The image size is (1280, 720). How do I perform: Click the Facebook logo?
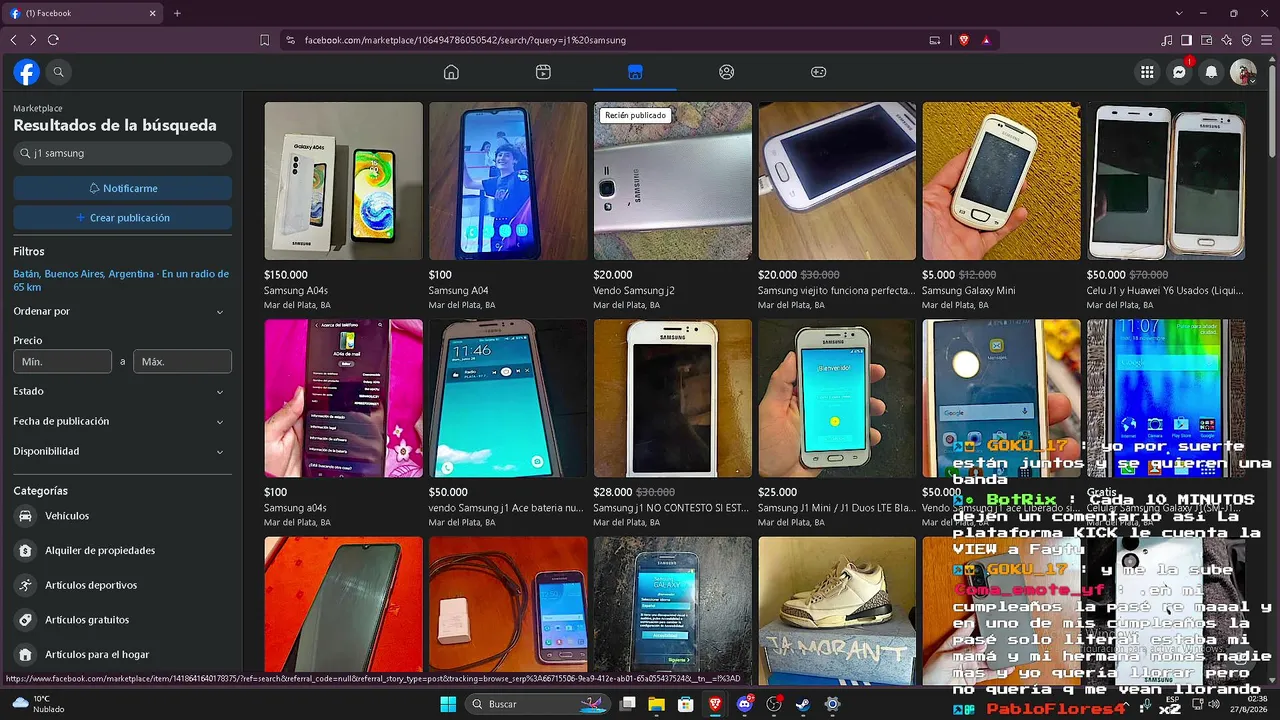(x=27, y=72)
